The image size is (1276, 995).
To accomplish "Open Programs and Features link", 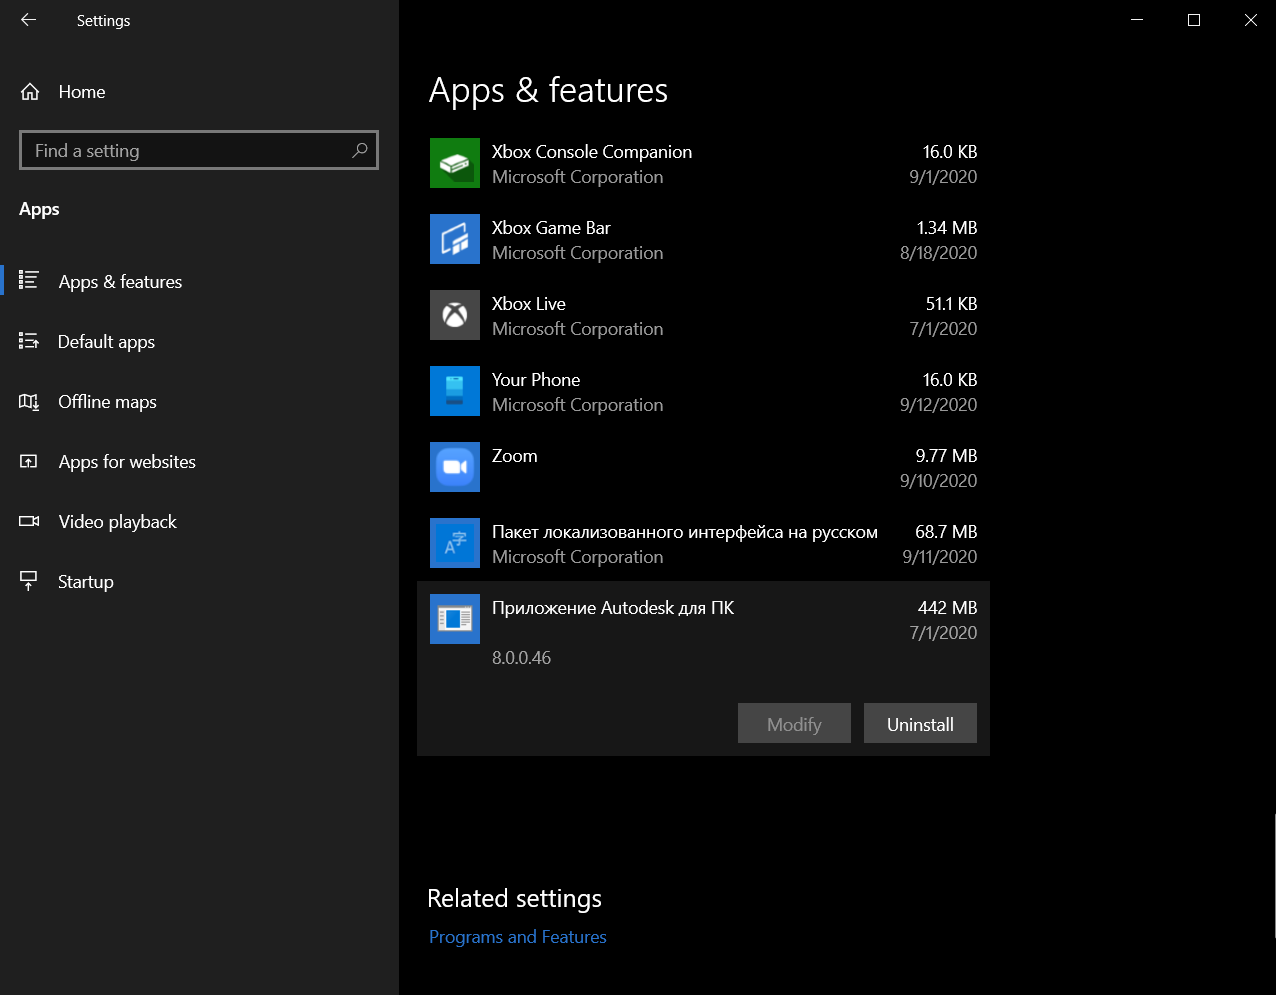I will pyautogui.click(x=518, y=937).
